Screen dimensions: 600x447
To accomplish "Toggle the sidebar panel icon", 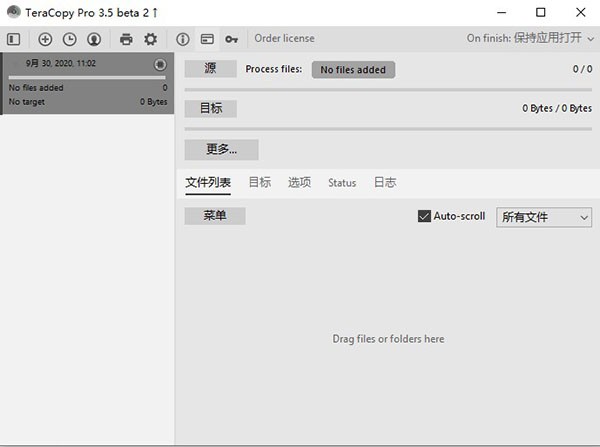I will (x=13, y=39).
